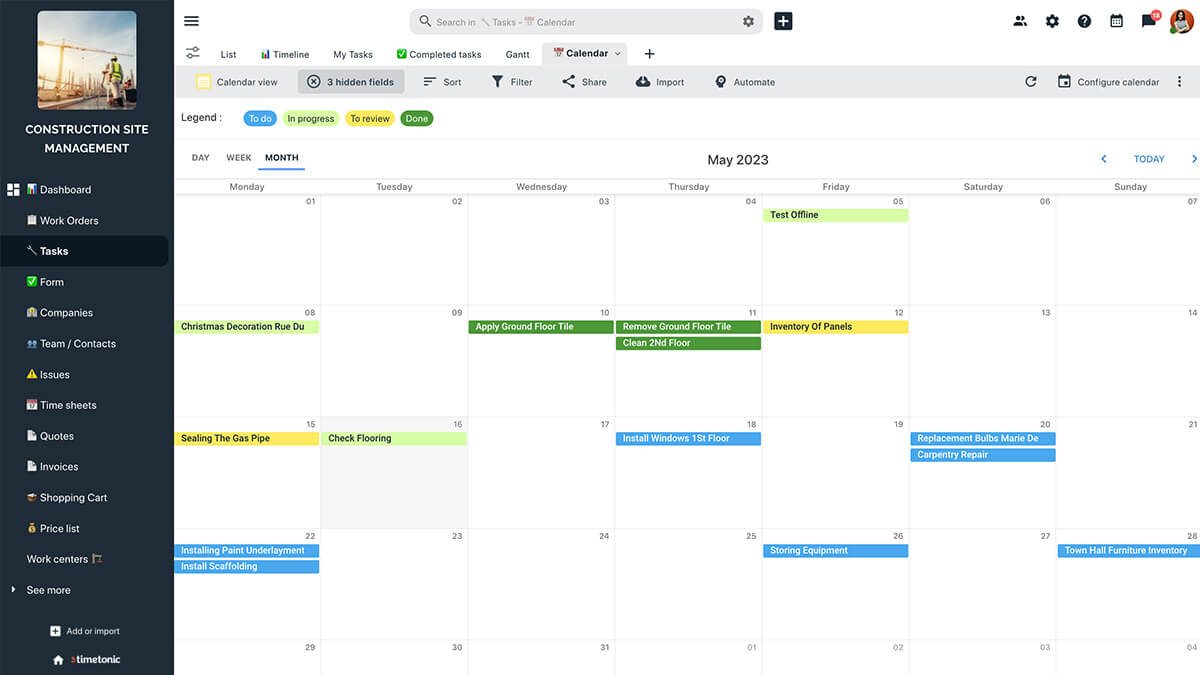Click In progress legend swatch
The width and height of the screenshot is (1200, 675).
311,118
